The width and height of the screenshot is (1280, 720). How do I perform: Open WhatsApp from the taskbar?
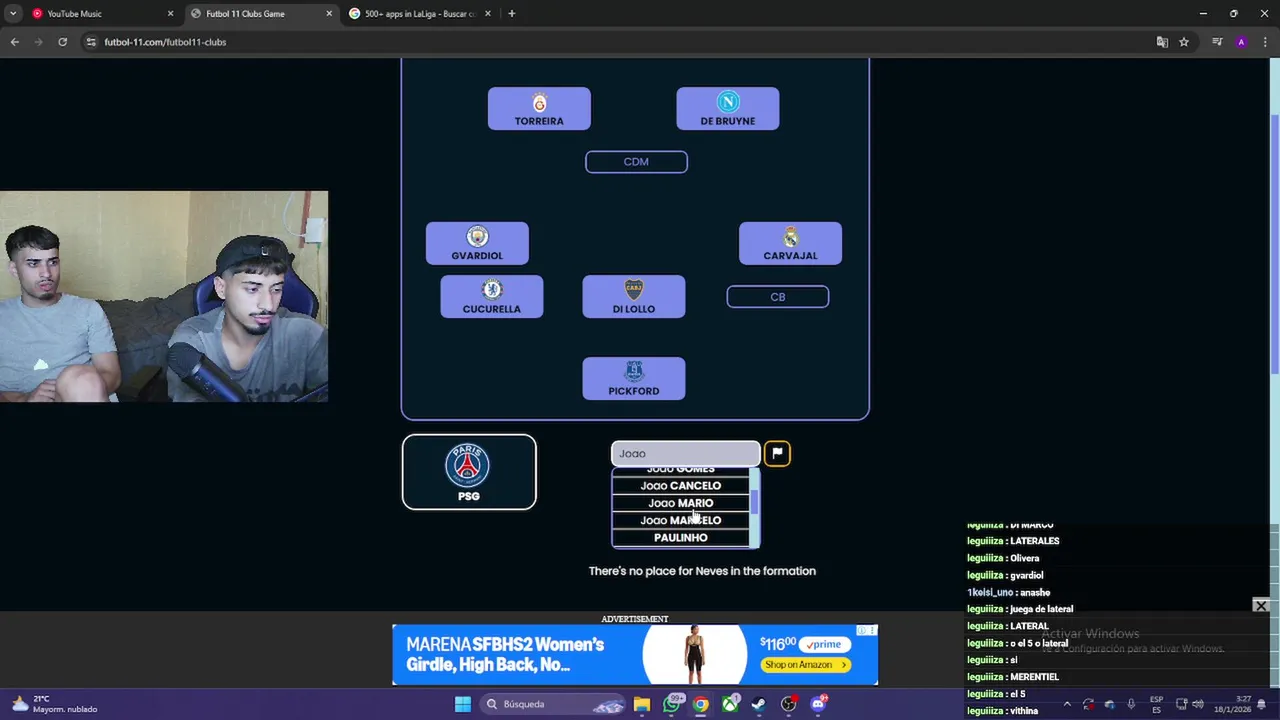click(x=672, y=704)
